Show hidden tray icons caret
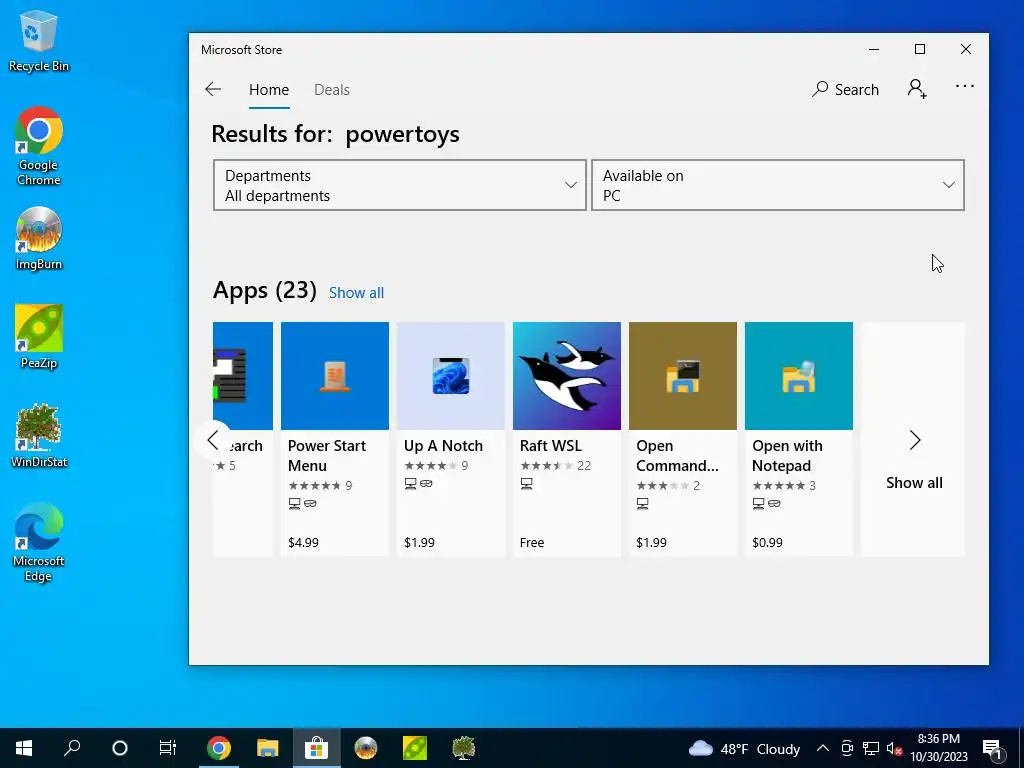 coord(823,748)
